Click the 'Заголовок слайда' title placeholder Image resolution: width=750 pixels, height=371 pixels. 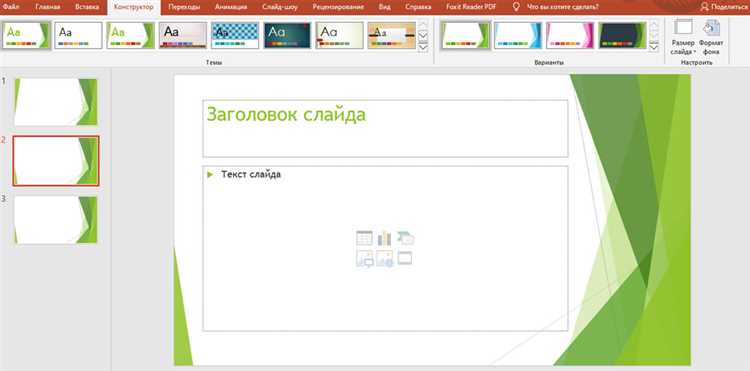(x=385, y=128)
